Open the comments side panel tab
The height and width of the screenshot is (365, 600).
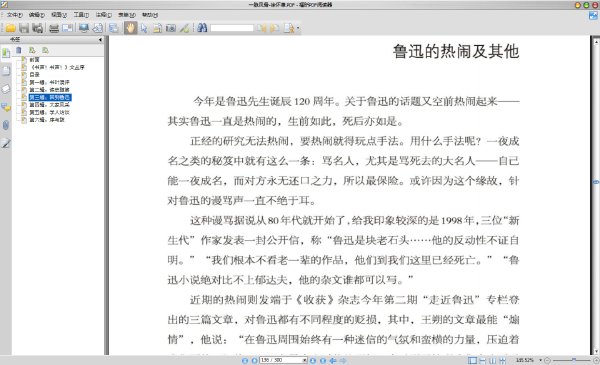click(x=6, y=107)
